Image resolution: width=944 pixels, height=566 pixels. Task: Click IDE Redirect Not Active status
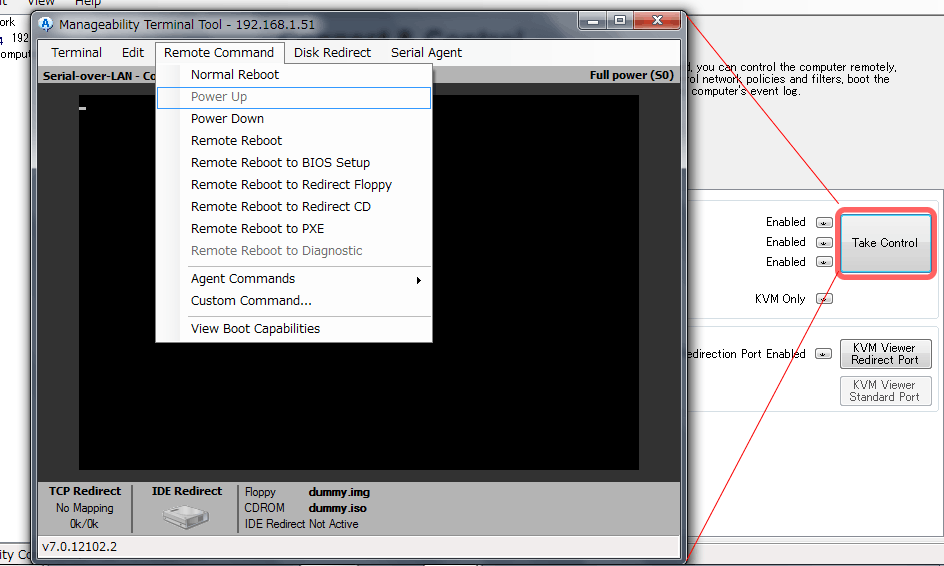pyautogui.click(x=301, y=524)
